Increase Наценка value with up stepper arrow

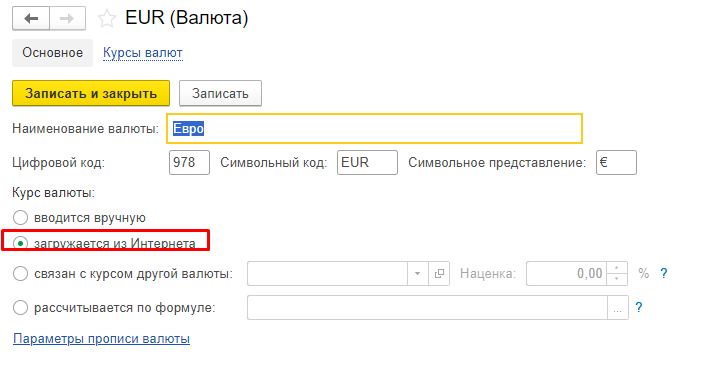coord(617,268)
